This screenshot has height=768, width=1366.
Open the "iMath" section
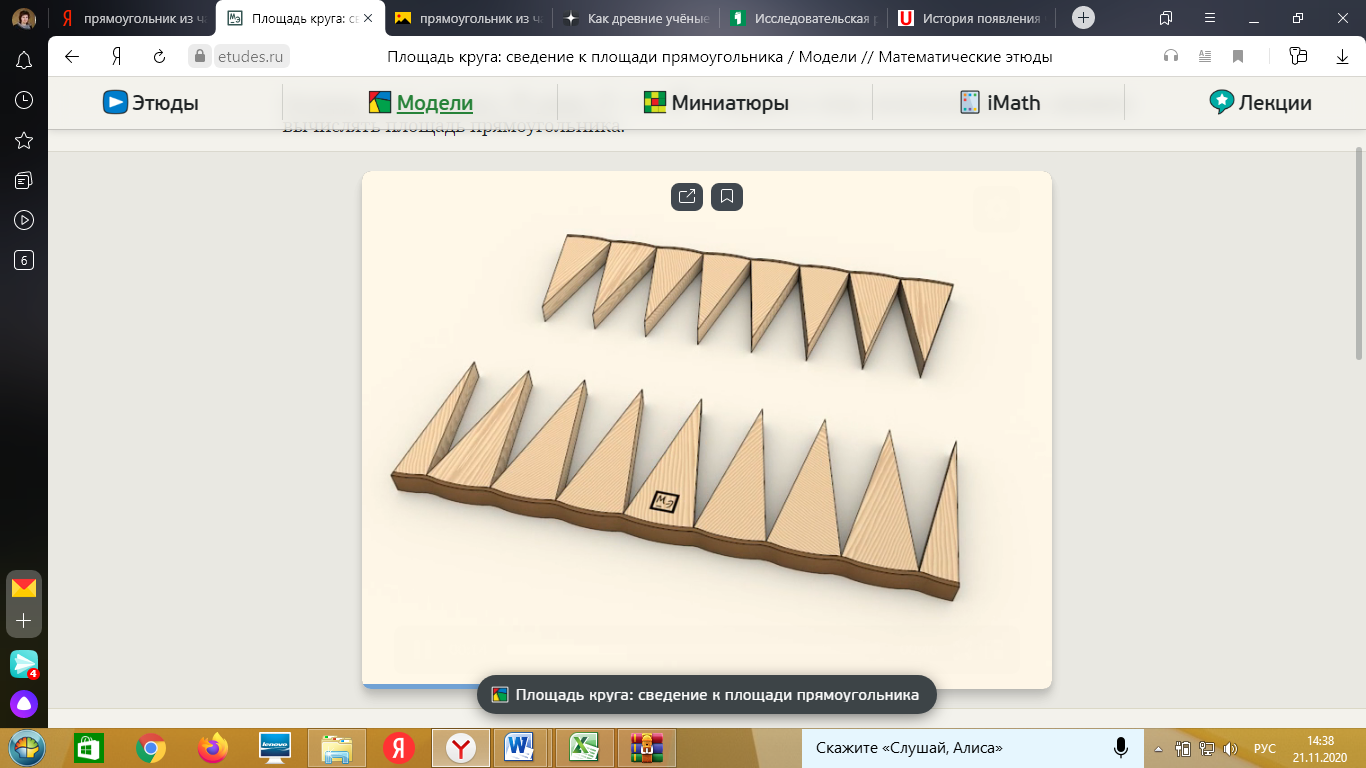tap(1000, 102)
